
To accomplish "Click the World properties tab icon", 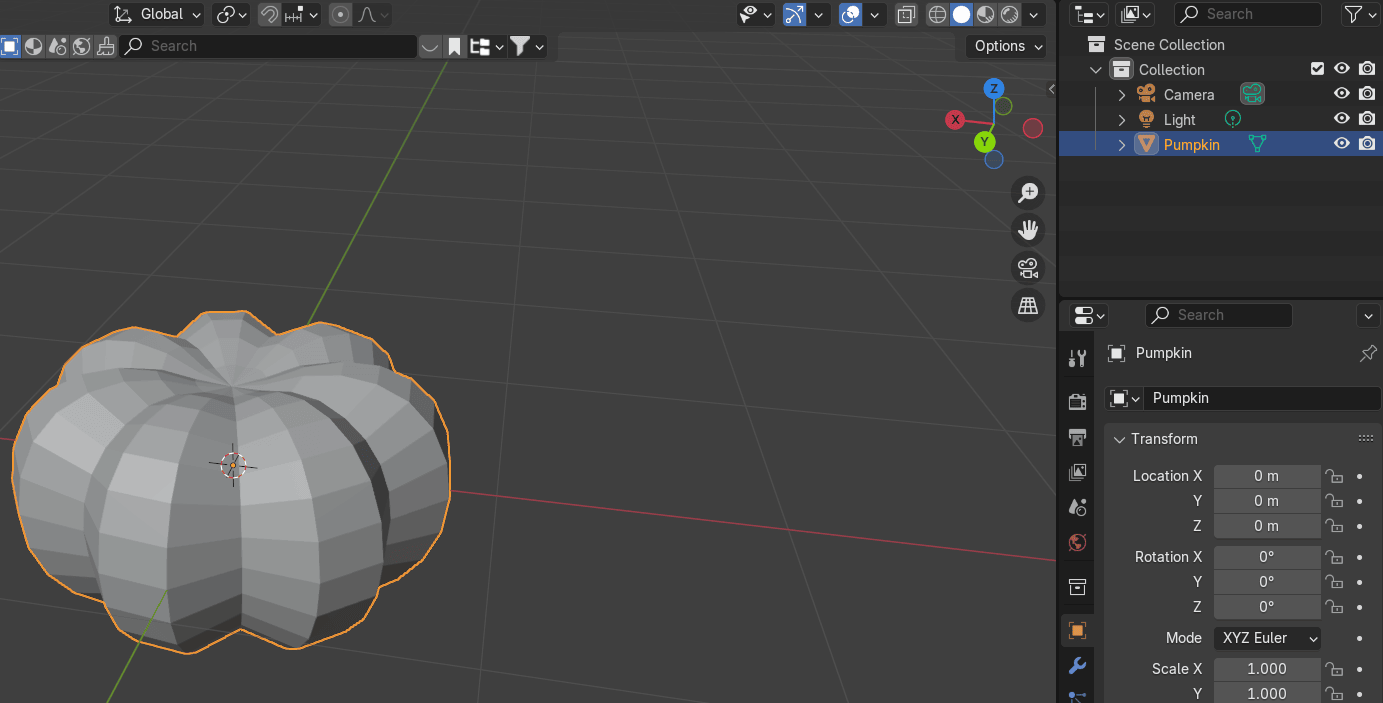I will pyautogui.click(x=1077, y=543).
